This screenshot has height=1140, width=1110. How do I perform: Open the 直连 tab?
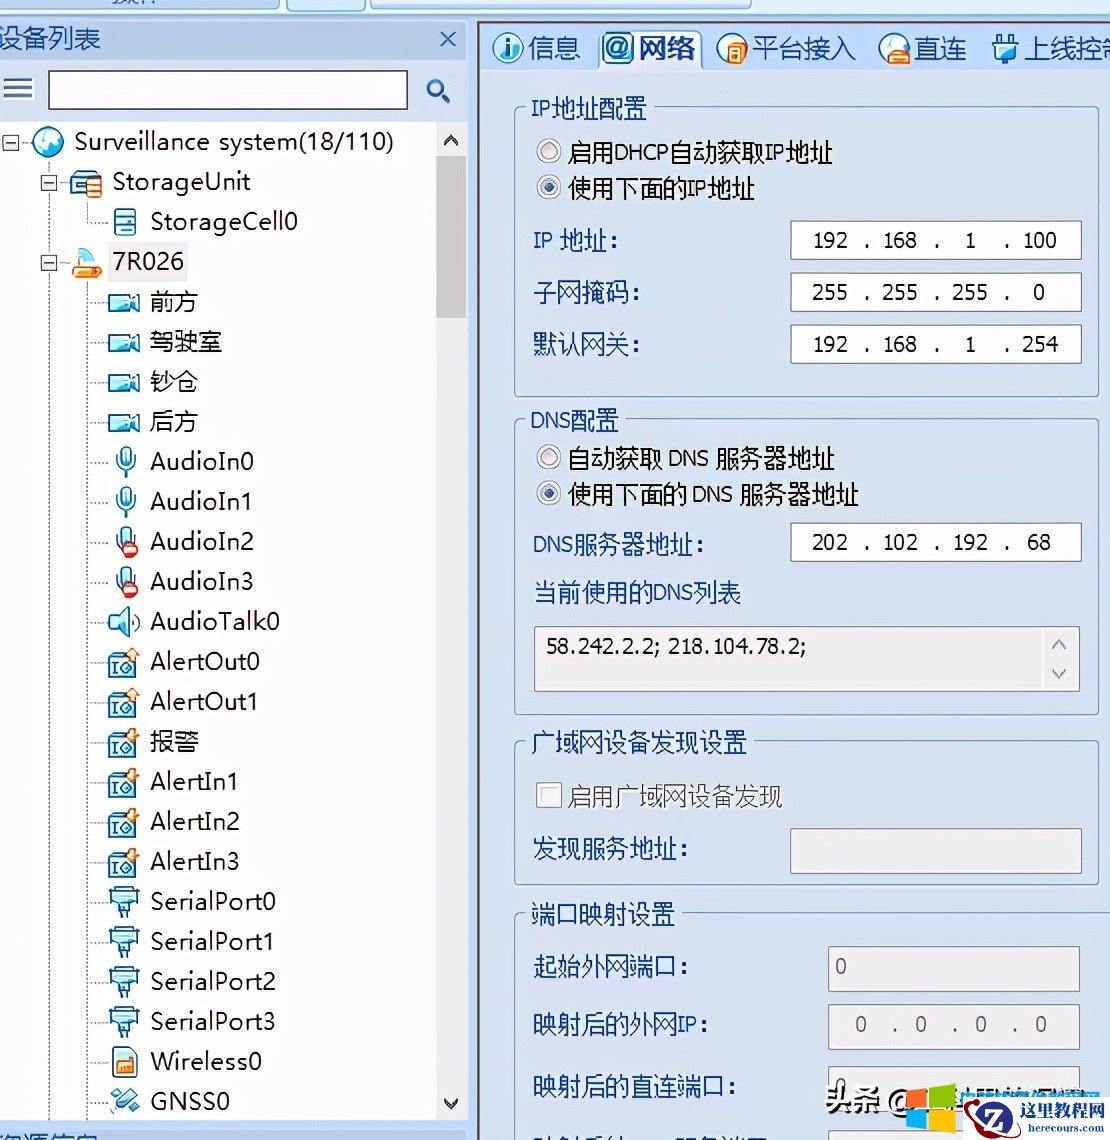pos(922,49)
